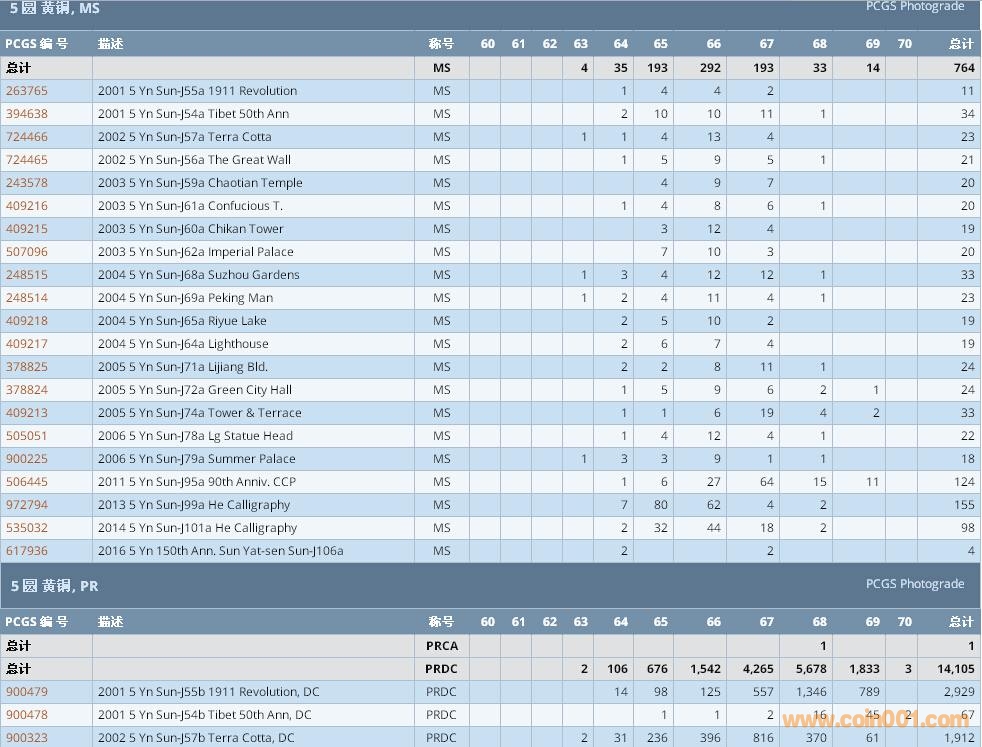Viewport: 982px width, 747px height.
Task: Select PCGS number 243578
Action: coord(27,183)
